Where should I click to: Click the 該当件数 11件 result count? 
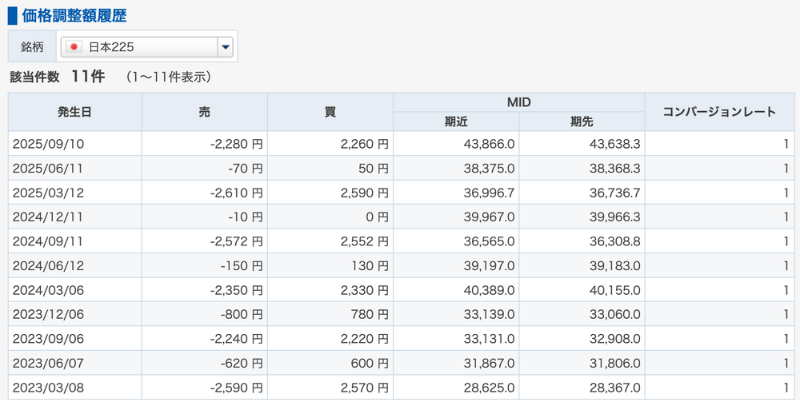[x=57, y=77]
